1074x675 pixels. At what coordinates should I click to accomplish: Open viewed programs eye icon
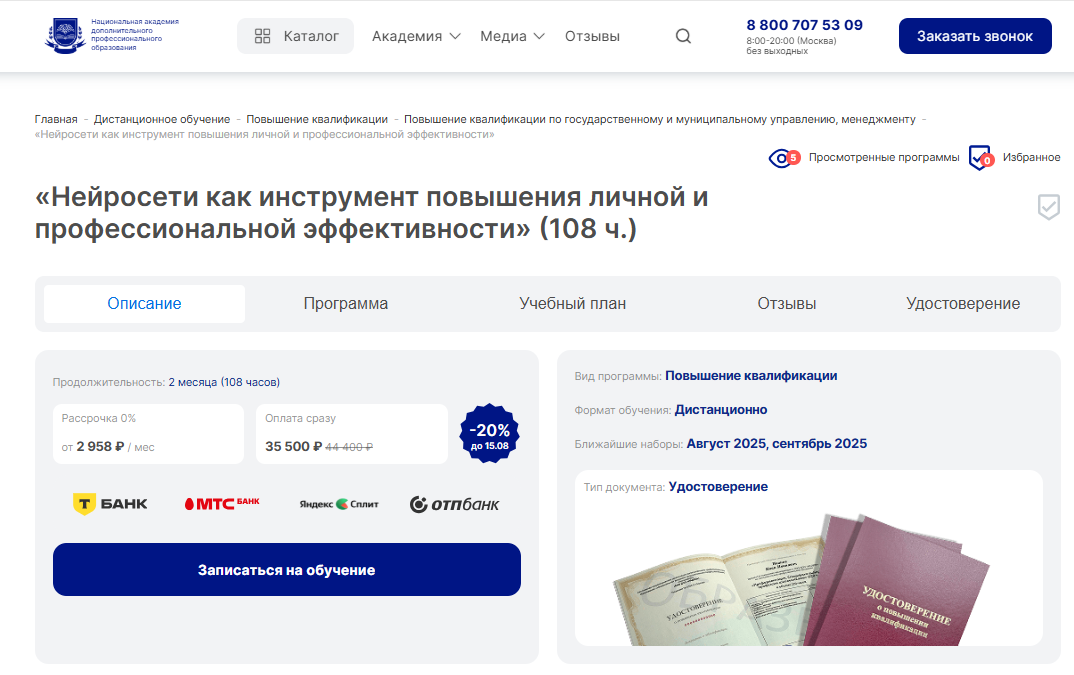coord(784,158)
